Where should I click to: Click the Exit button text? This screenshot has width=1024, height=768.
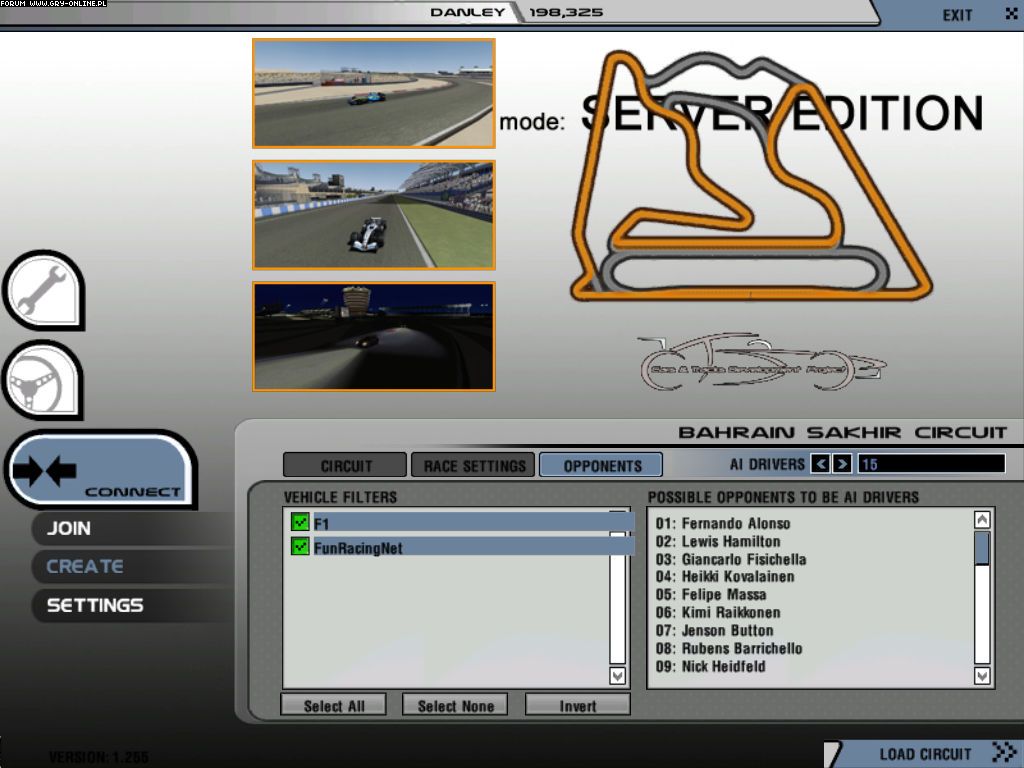pyautogui.click(x=957, y=15)
